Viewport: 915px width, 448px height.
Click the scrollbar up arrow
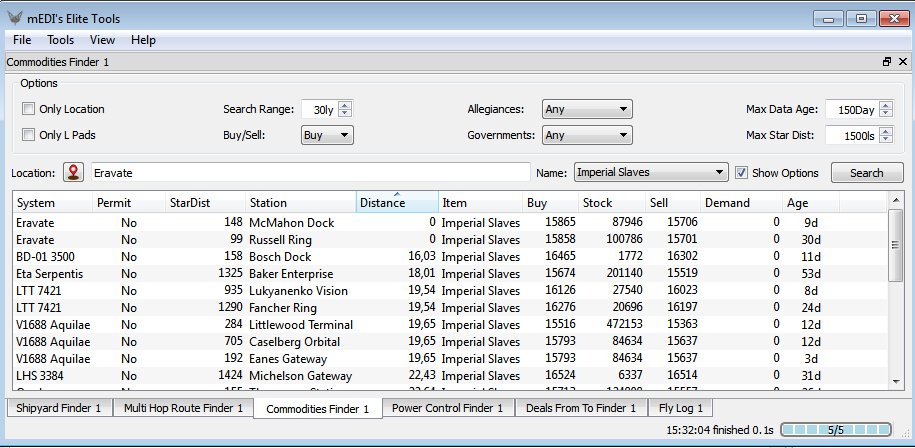(x=895, y=200)
